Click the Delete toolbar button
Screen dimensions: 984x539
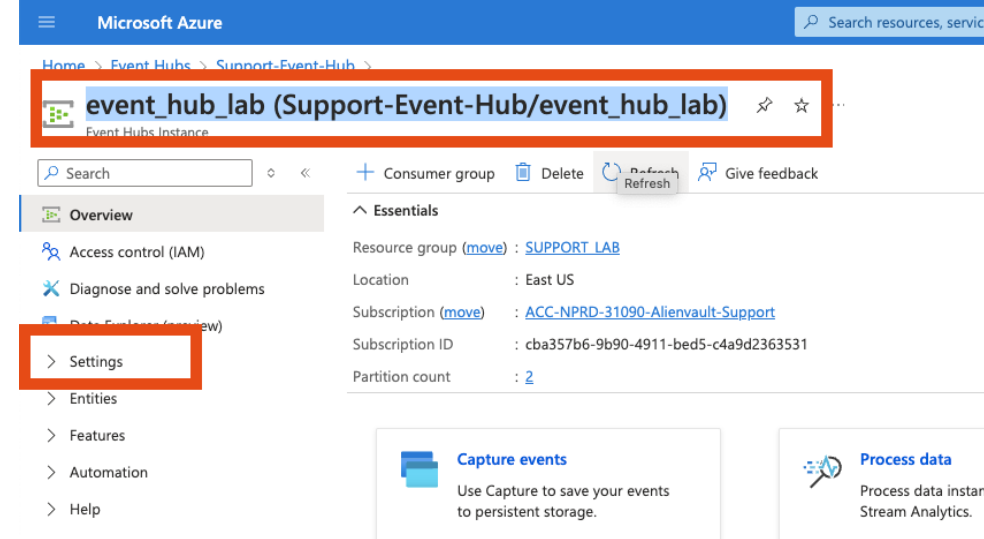point(550,173)
